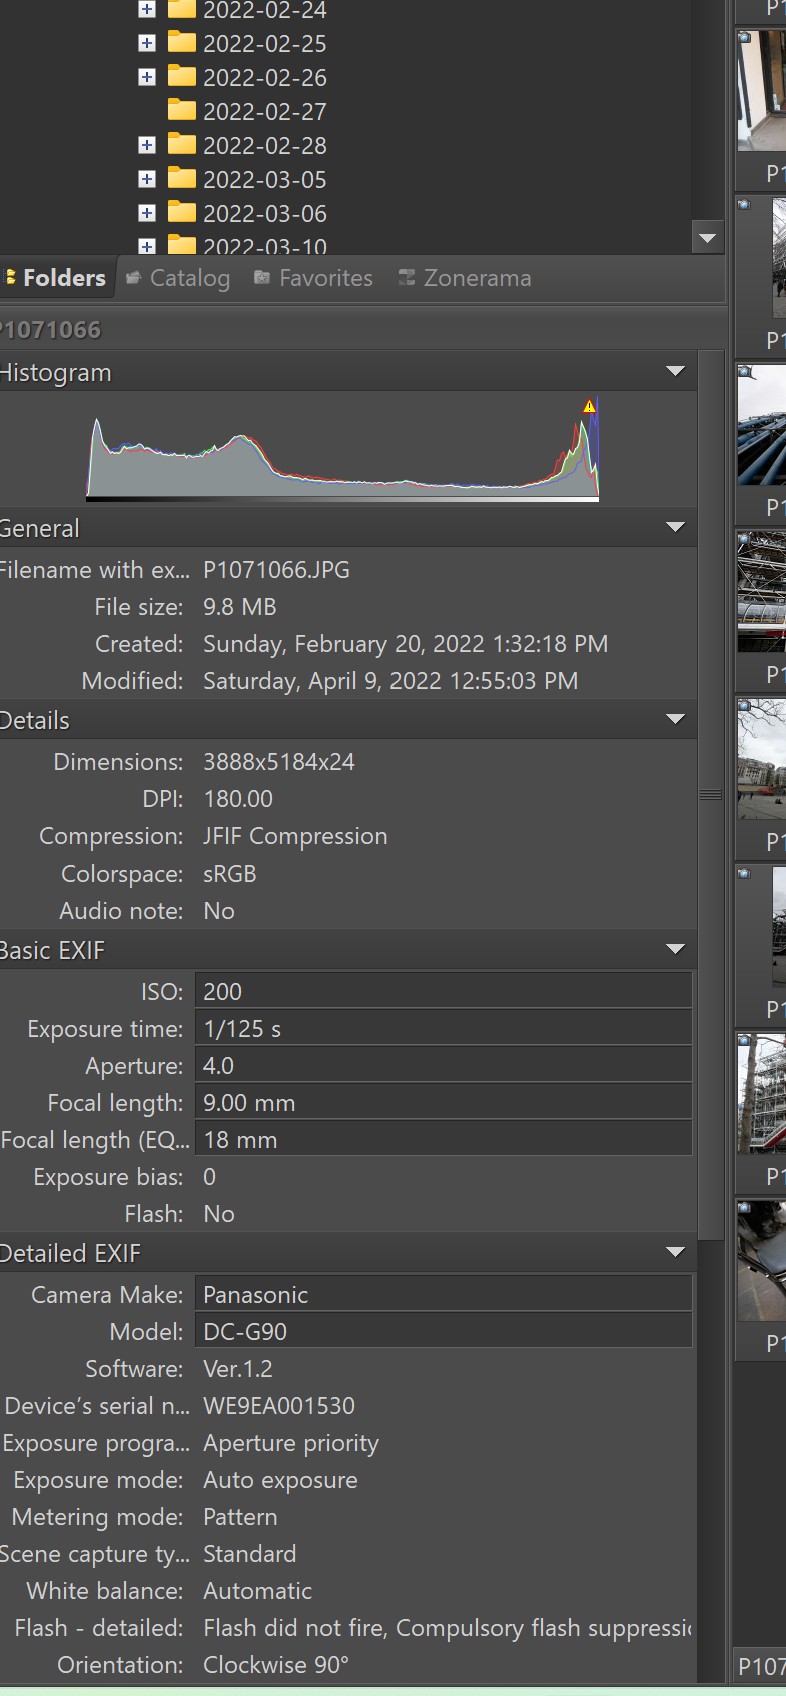Click the Exposure mode Auto exposure value

tap(280, 1480)
